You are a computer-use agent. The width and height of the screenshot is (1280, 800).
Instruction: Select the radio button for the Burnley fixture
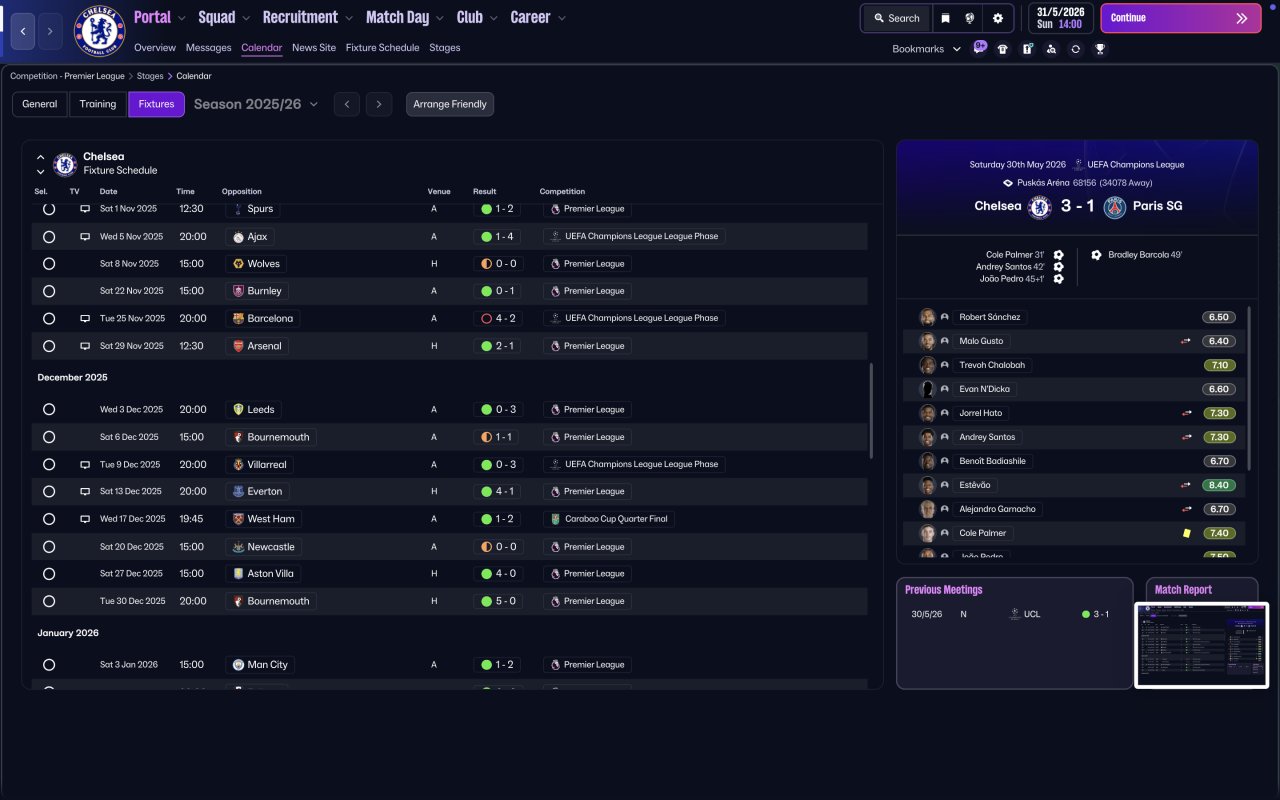pos(49,291)
